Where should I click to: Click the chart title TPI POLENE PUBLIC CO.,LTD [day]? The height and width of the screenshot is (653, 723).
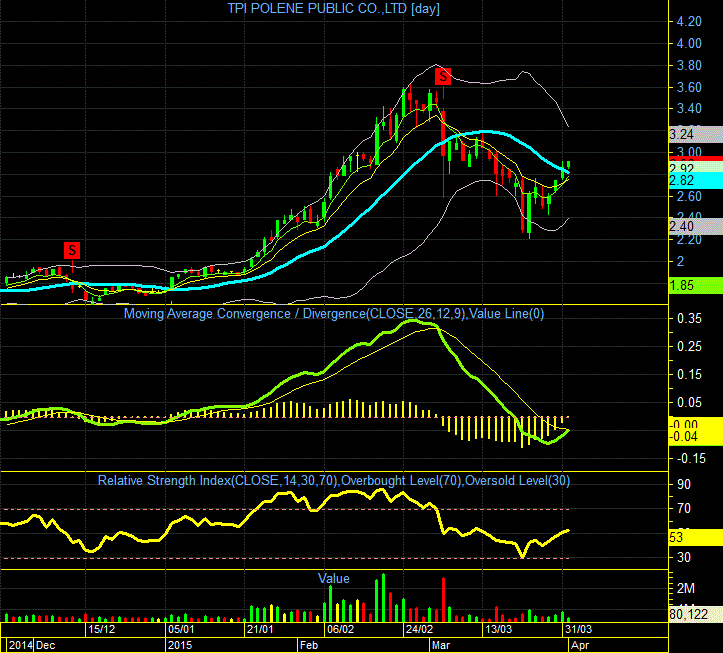point(333,9)
